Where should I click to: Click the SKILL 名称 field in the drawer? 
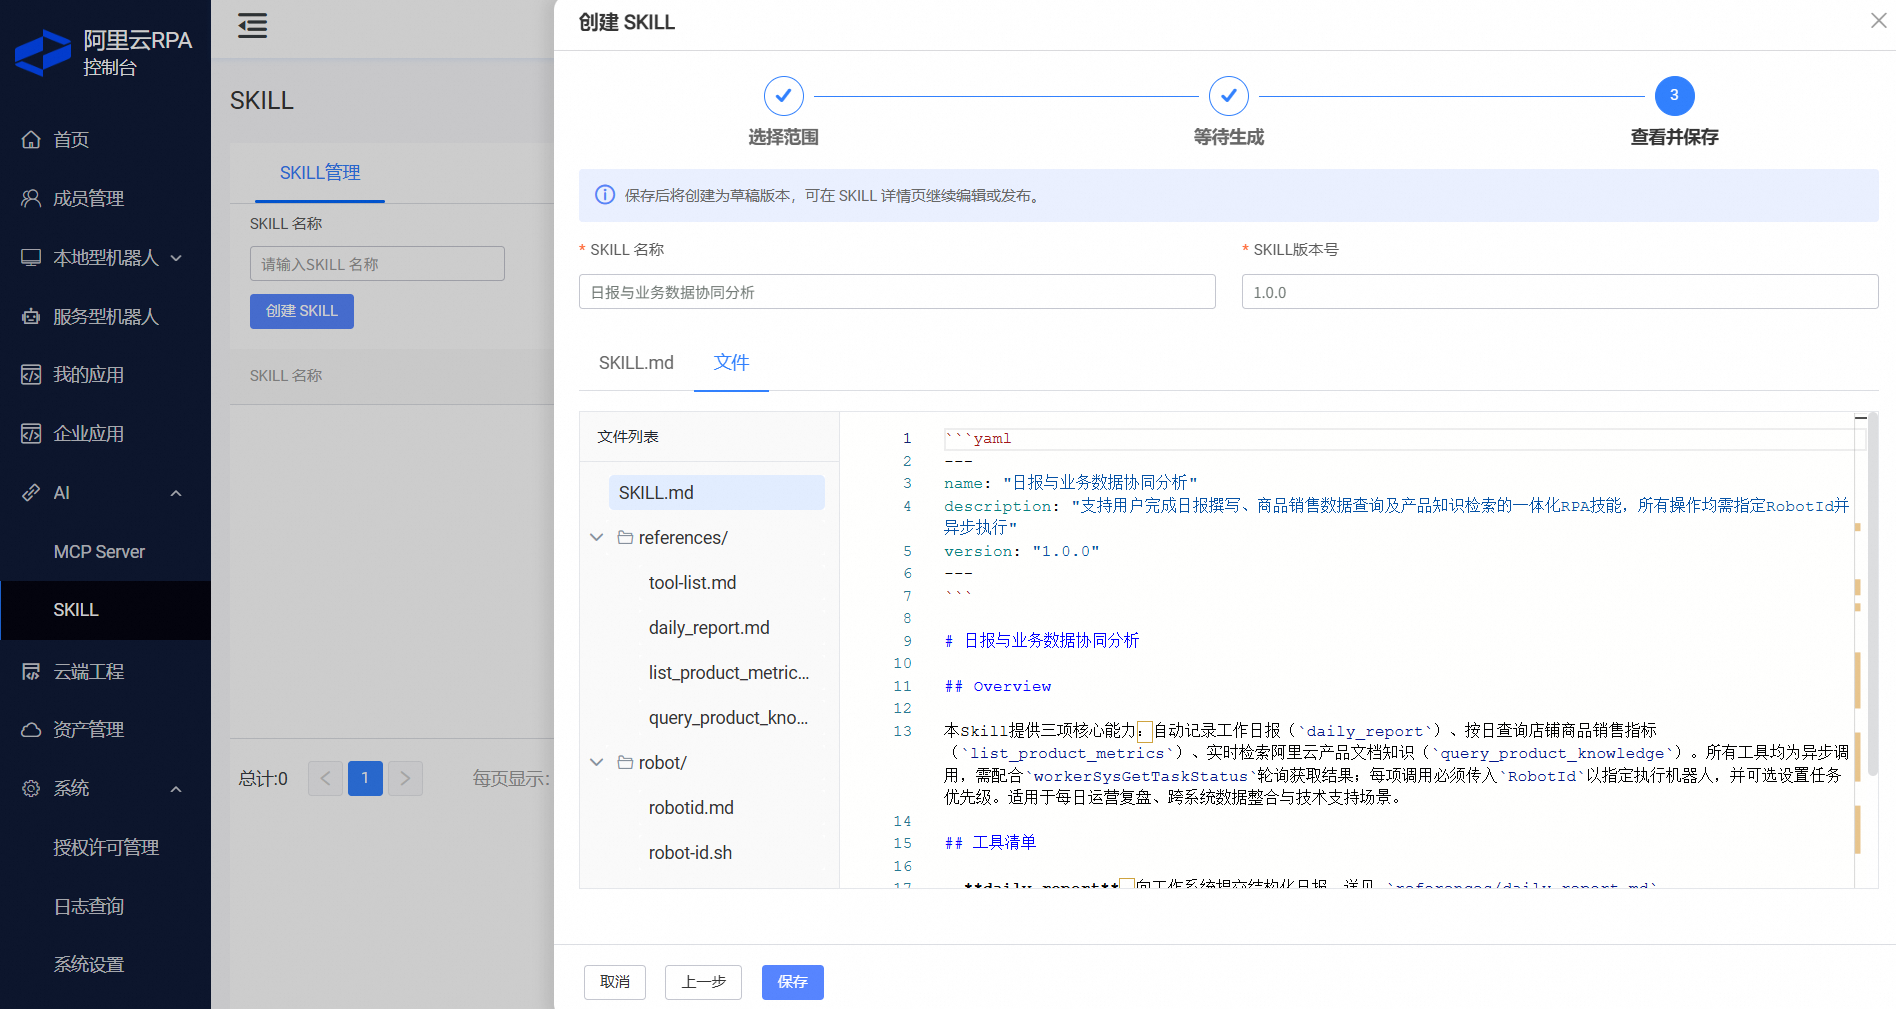click(x=897, y=292)
